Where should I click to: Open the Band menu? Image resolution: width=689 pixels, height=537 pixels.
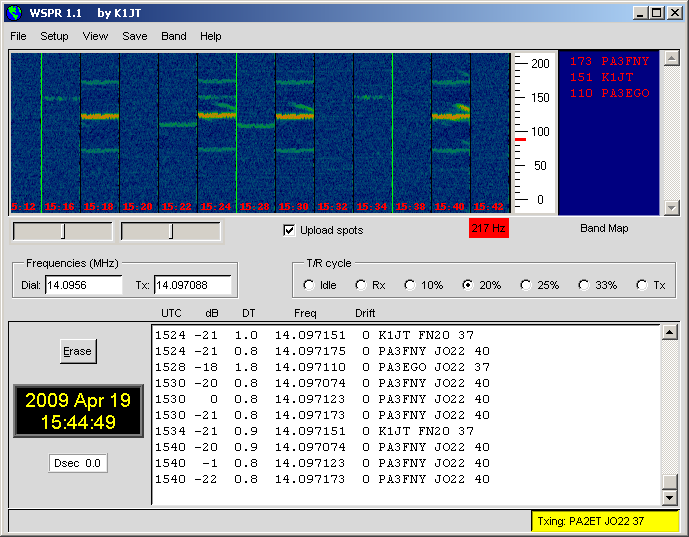[174, 36]
